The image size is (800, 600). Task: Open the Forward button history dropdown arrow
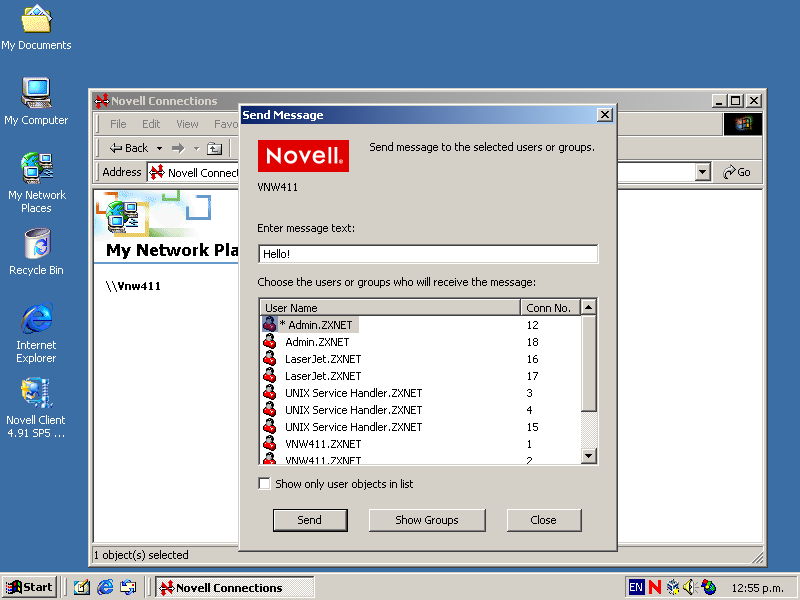(x=196, y=148)
